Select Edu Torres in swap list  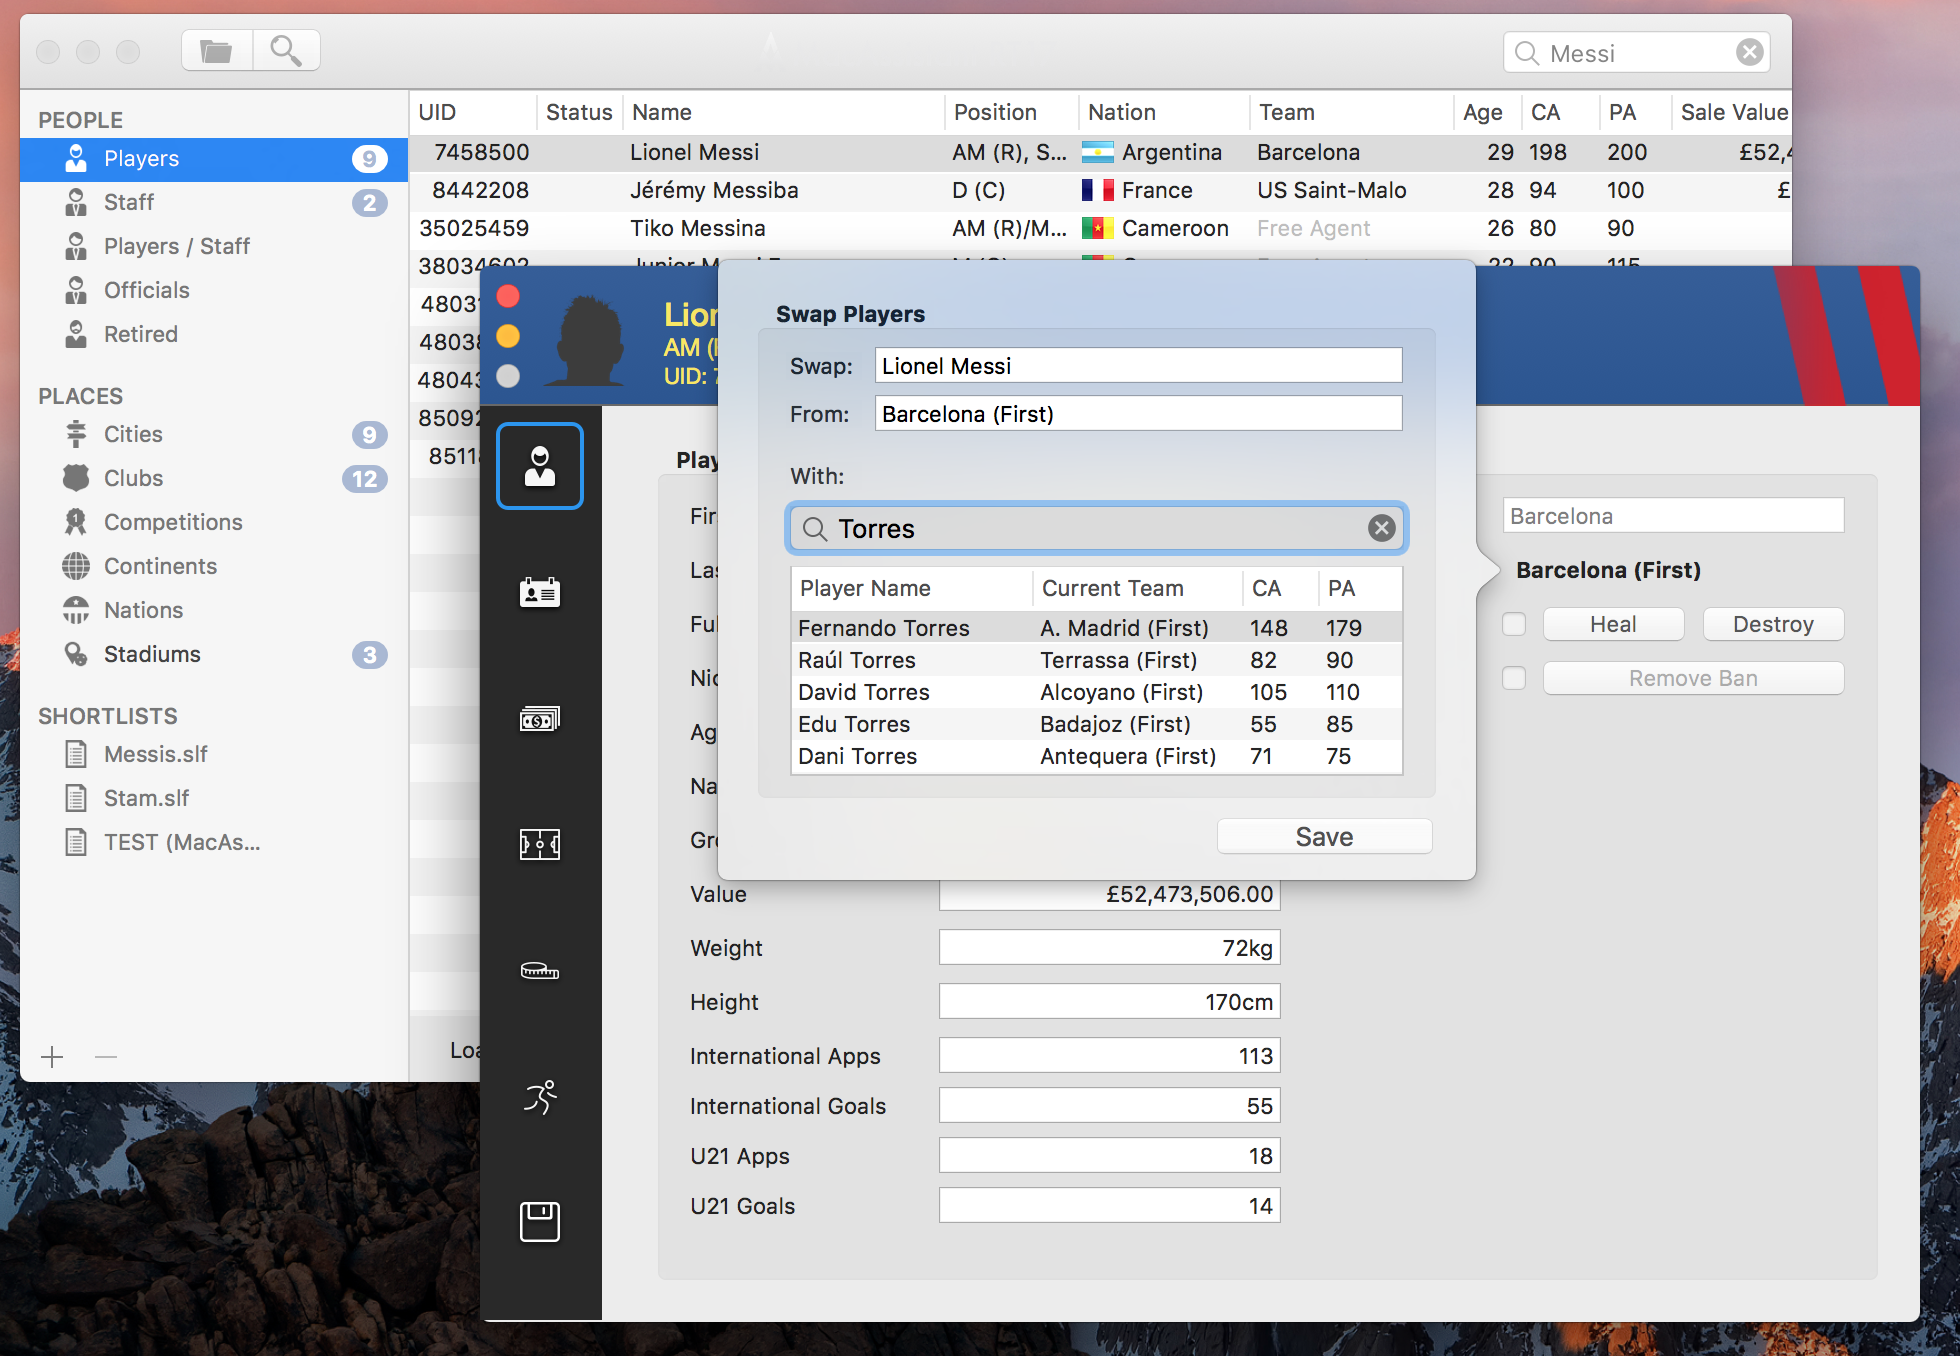(1097, 724)
